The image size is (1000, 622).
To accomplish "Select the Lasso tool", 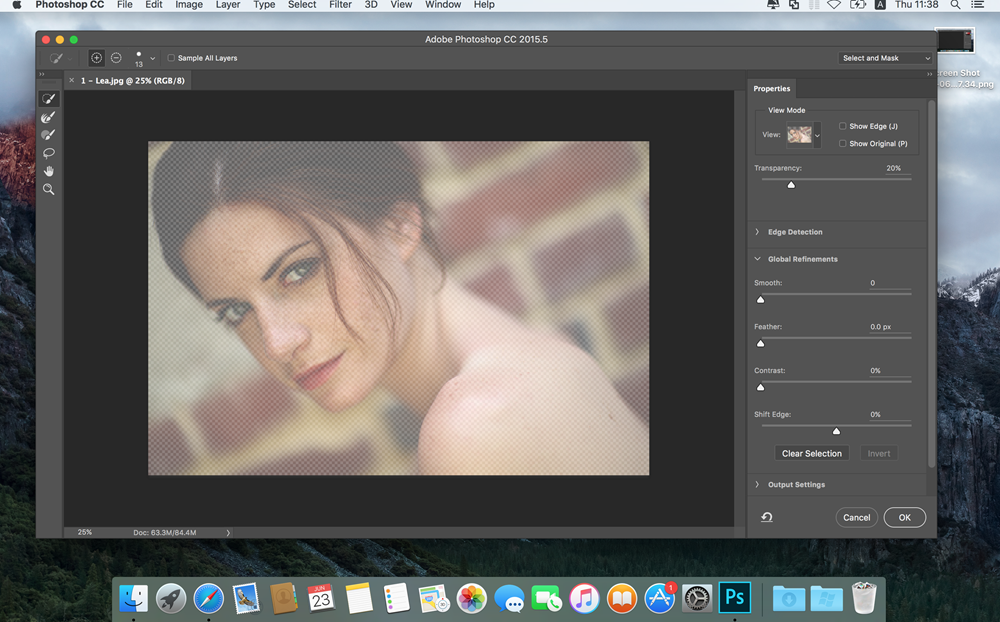I will click(48, 153).
